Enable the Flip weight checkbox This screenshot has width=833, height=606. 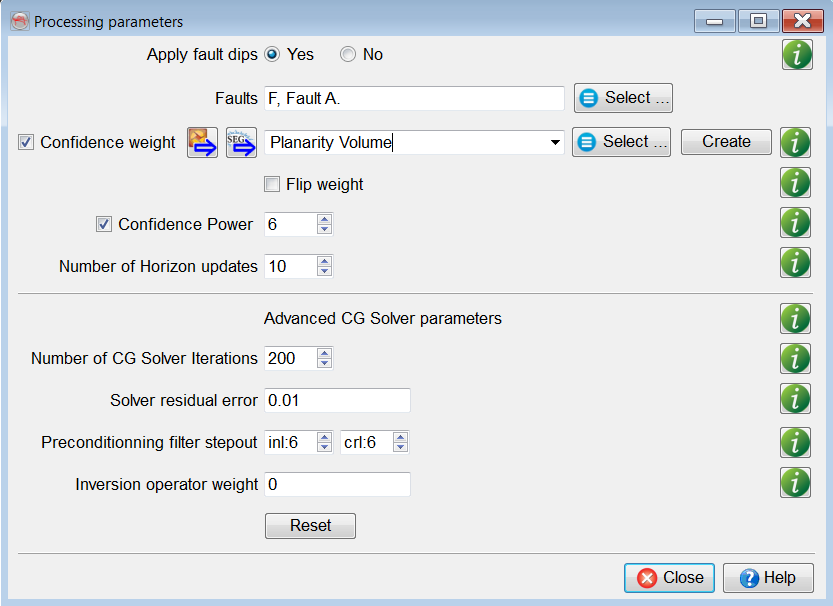click(272, 184)
